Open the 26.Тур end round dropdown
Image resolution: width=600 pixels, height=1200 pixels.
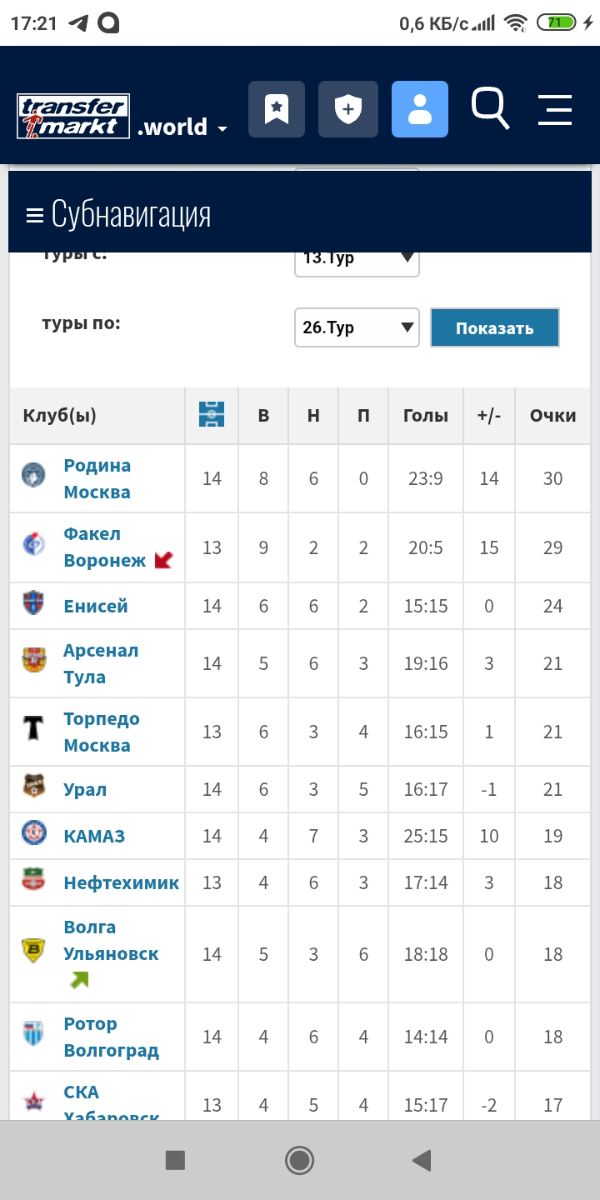point(357,327)
